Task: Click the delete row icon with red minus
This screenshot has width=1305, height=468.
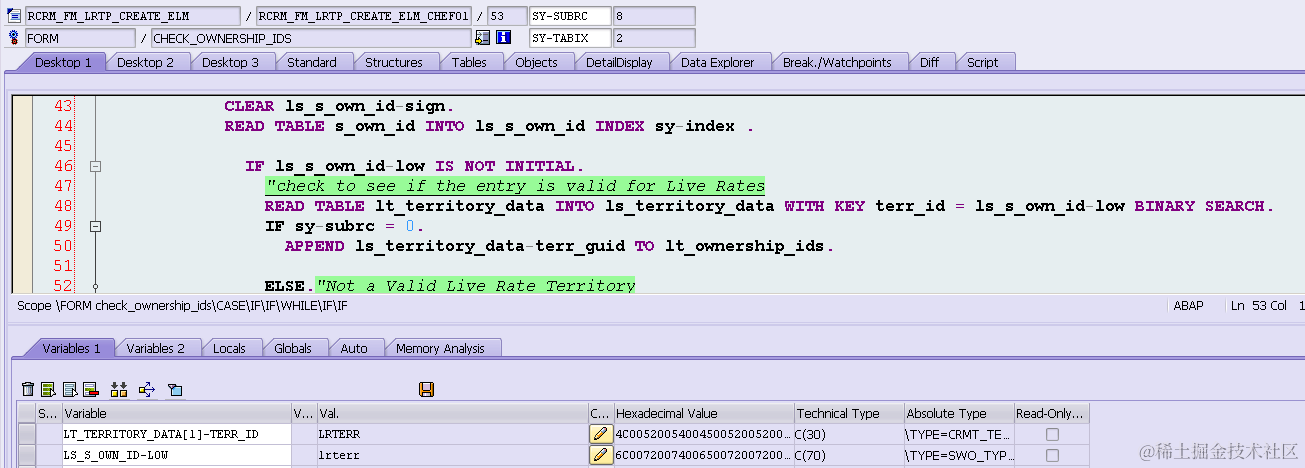Action: click(90, 389)
